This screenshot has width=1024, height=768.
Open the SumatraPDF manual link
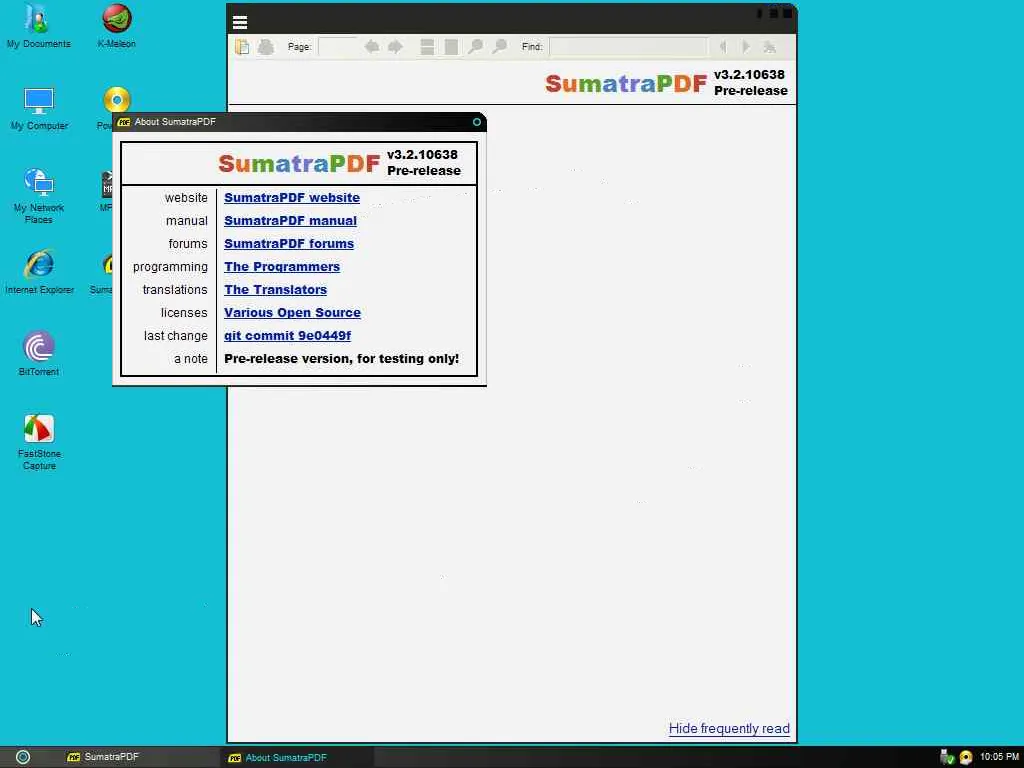click(x=291, y=221)
